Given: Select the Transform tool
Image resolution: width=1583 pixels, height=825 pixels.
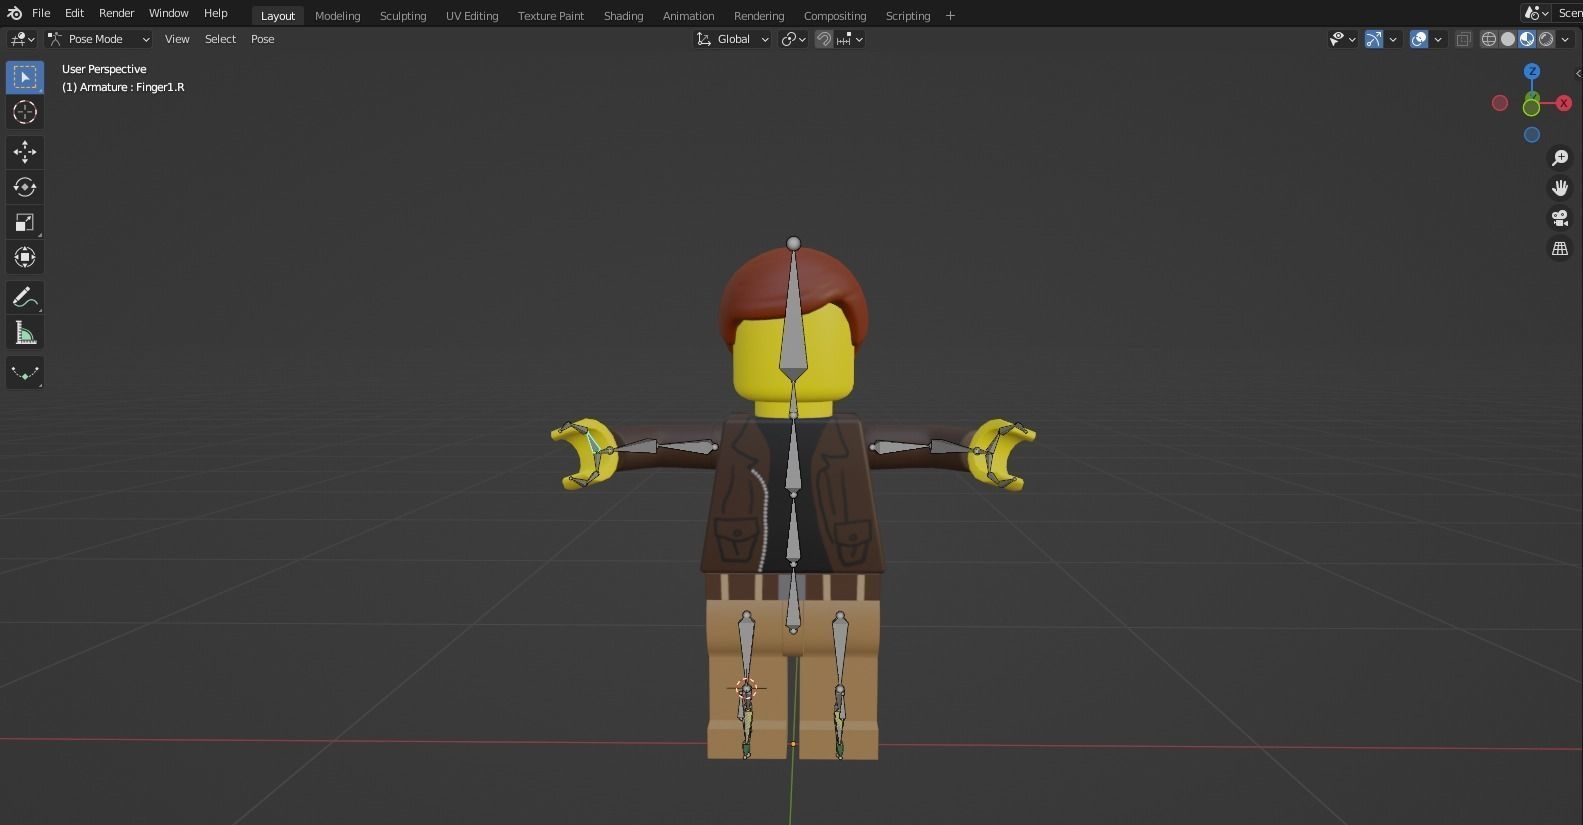Looking at the screenshot, I should point(25,257).
